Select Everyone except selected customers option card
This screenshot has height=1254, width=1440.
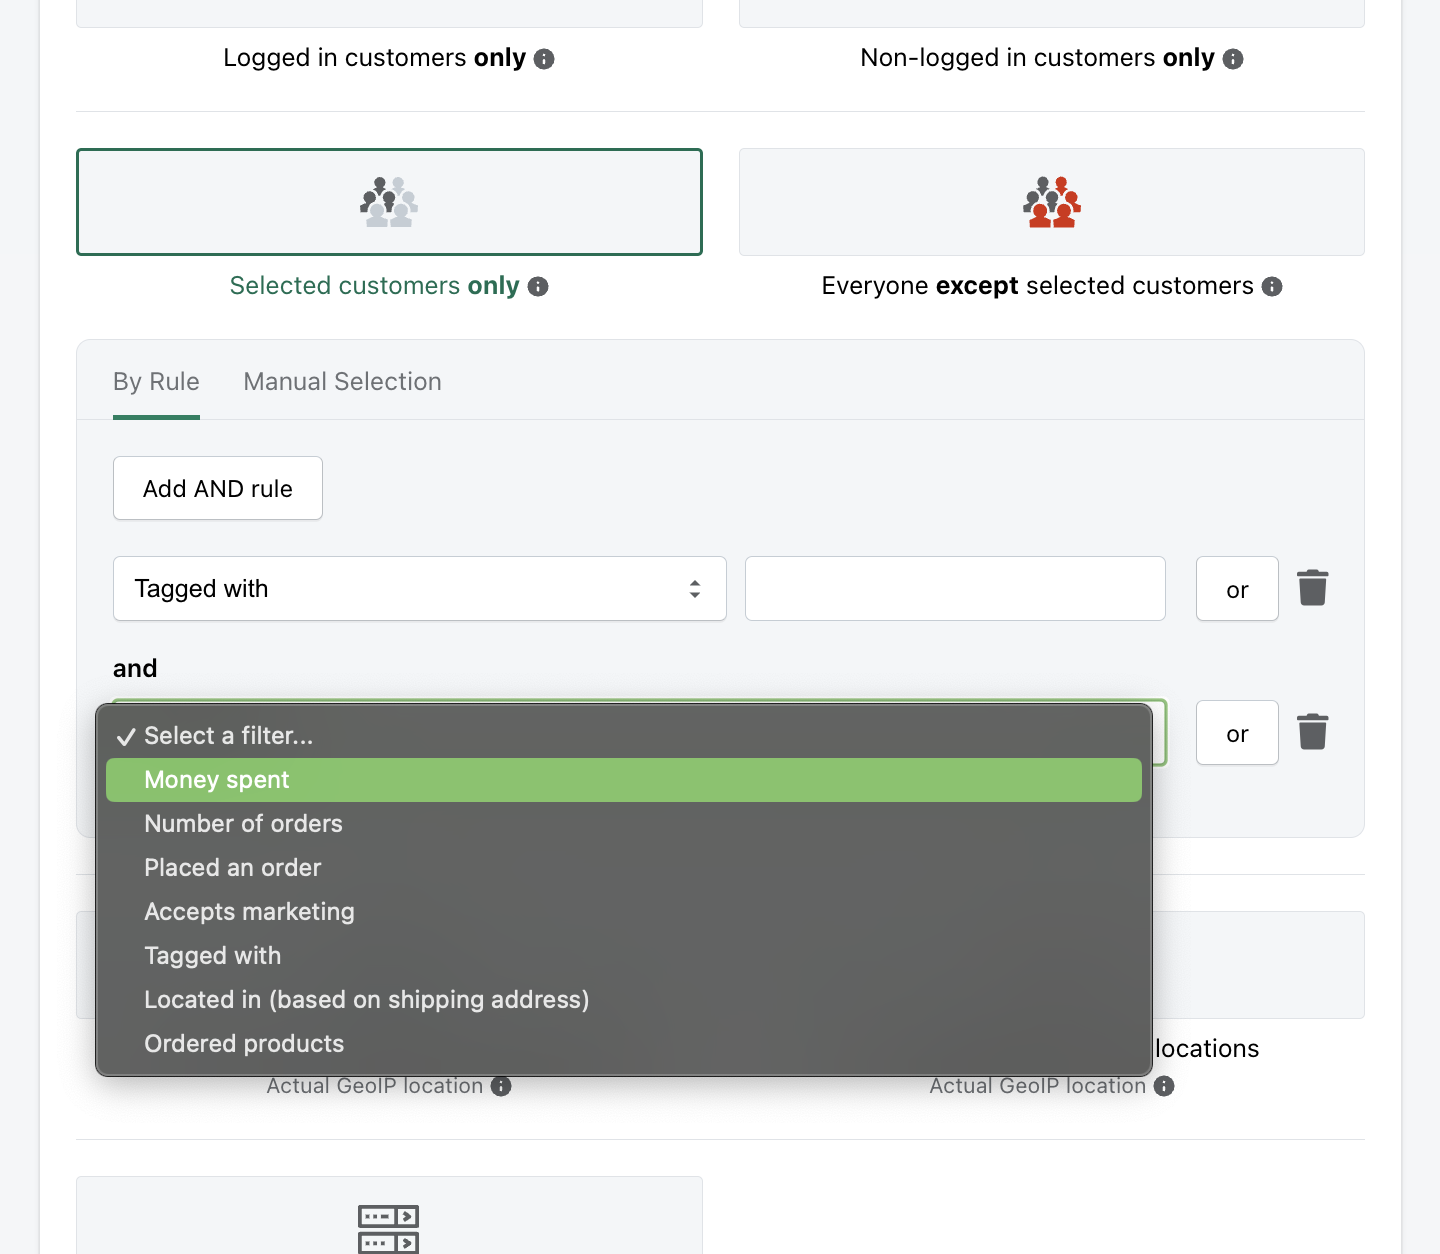point(1052,202)
